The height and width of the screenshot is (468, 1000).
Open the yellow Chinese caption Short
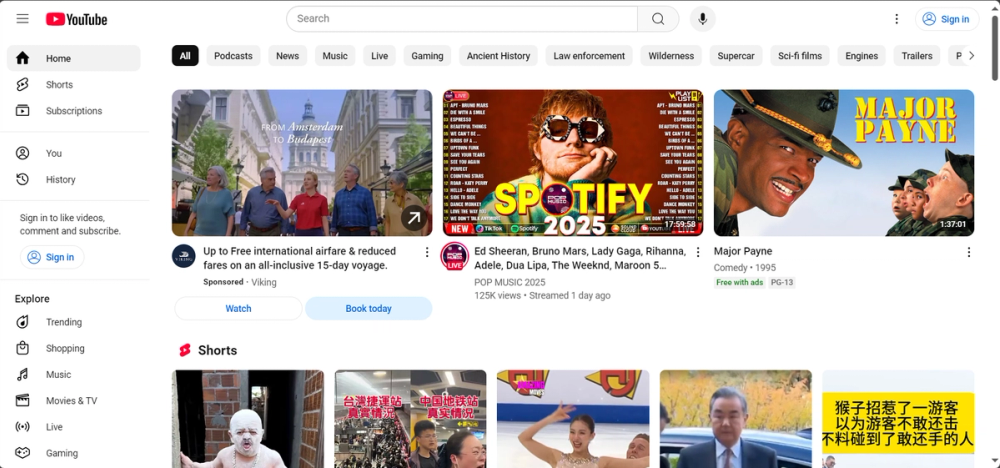(898, 419)
